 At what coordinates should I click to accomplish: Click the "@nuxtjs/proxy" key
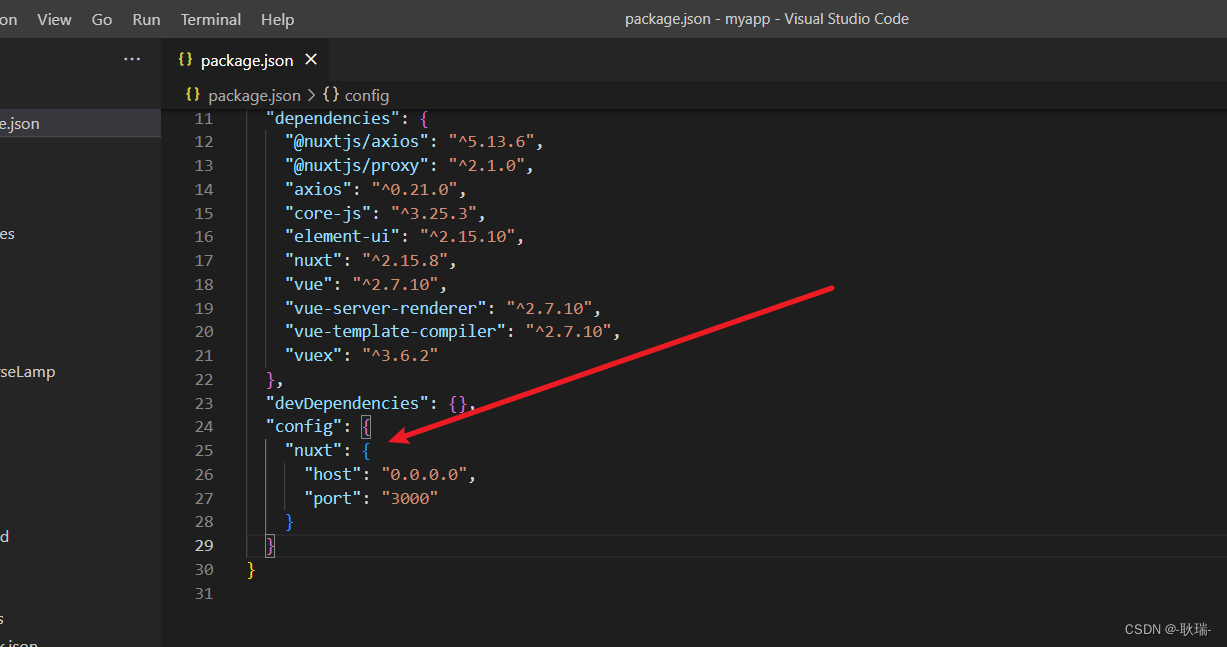pyautogui.click(x=357, y=166)
